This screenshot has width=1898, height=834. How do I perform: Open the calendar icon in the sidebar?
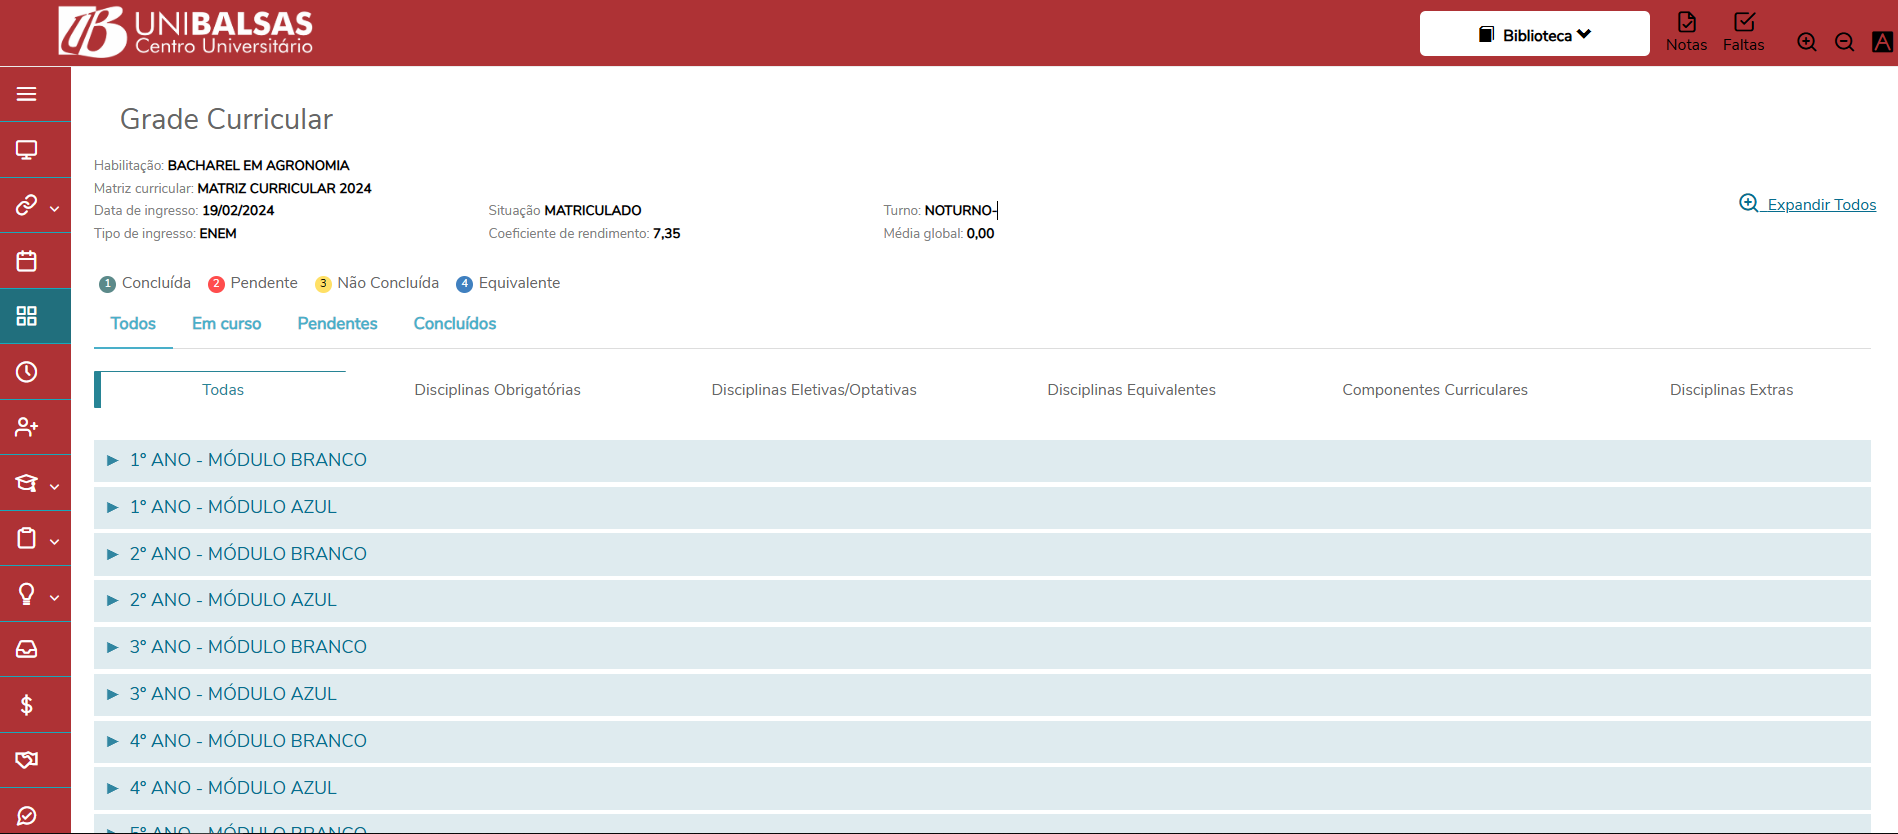(27, 261)
